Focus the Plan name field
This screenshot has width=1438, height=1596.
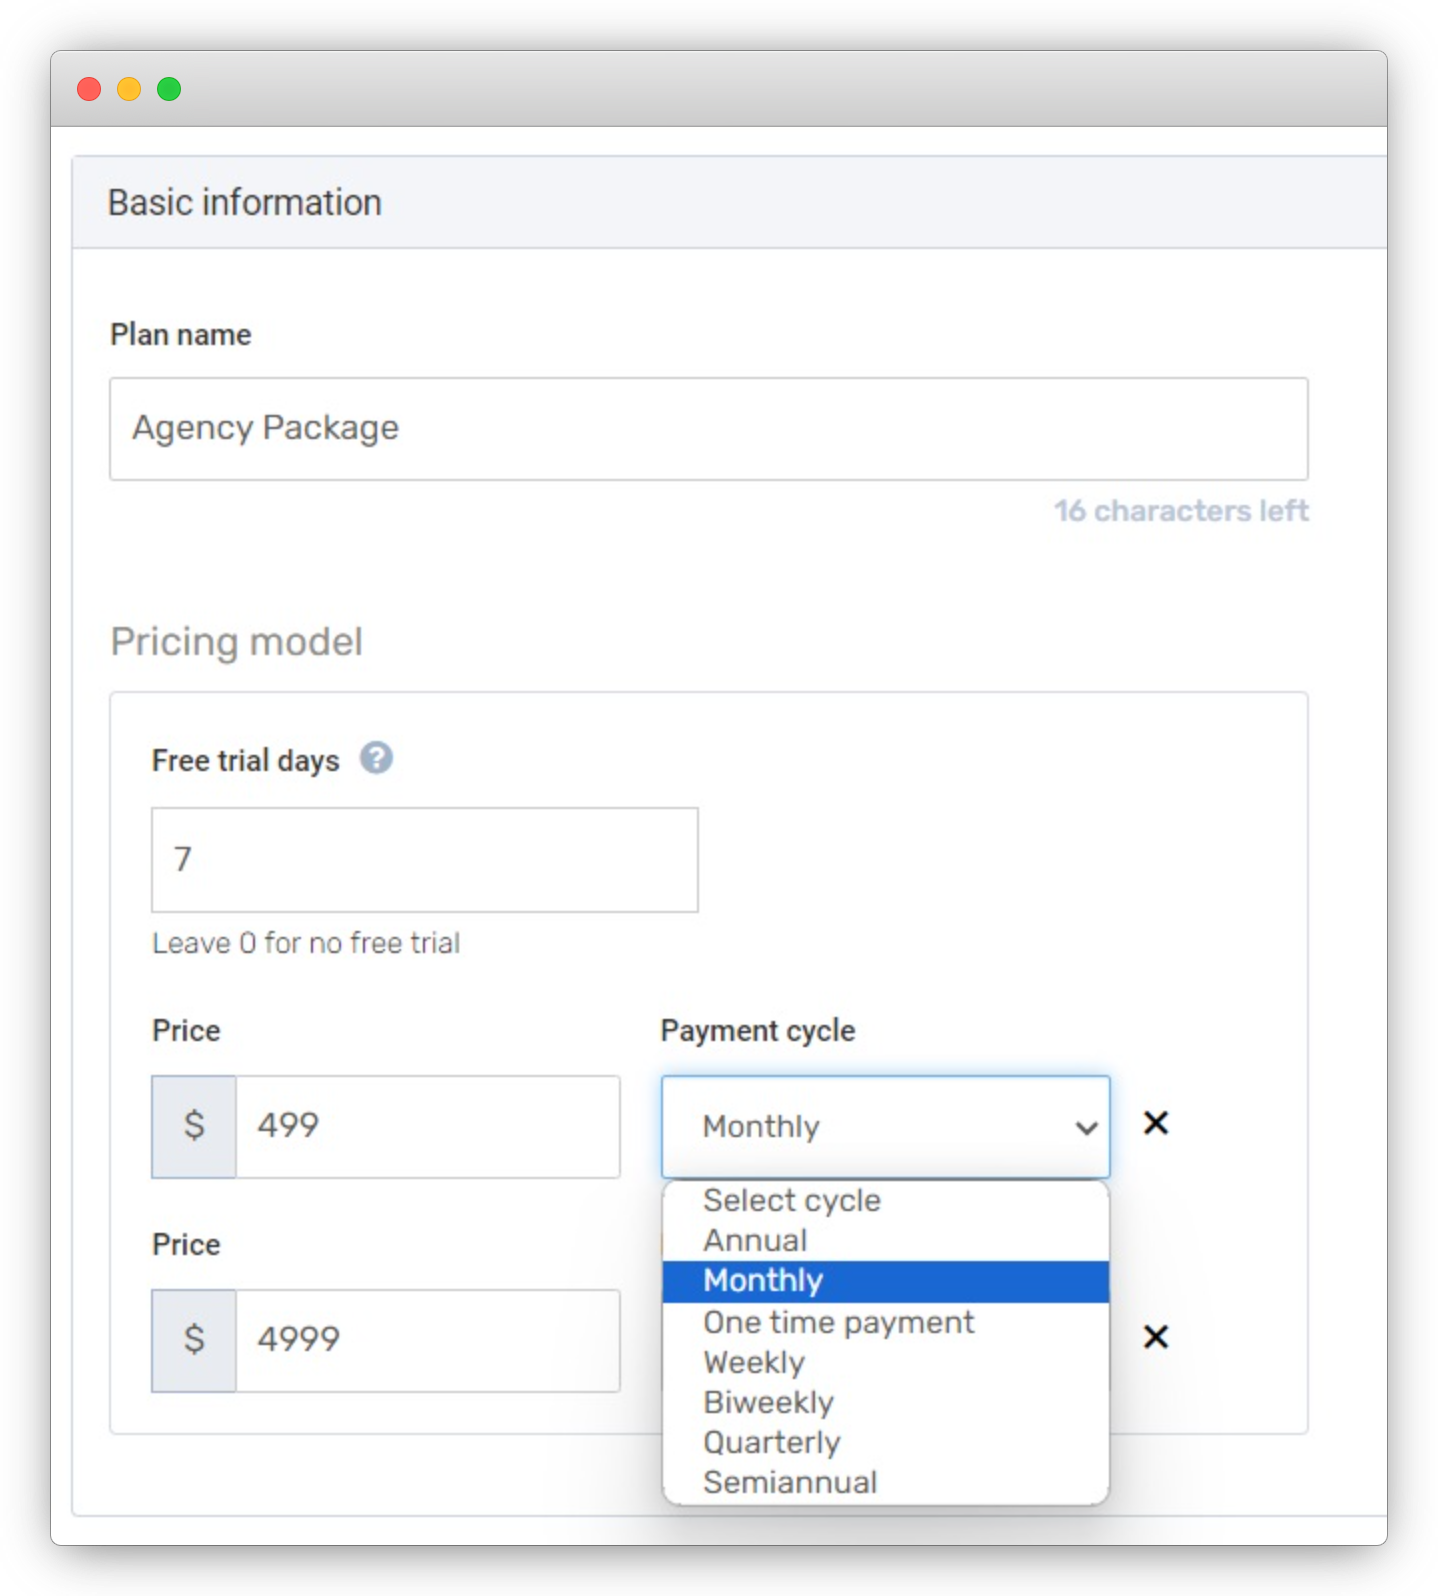[709, 429]
